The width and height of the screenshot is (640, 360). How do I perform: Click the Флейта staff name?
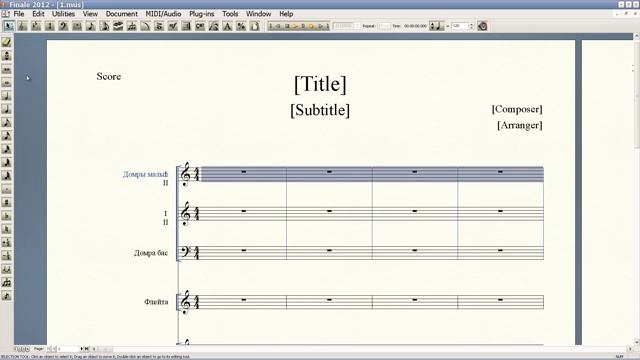coord(156,302)
